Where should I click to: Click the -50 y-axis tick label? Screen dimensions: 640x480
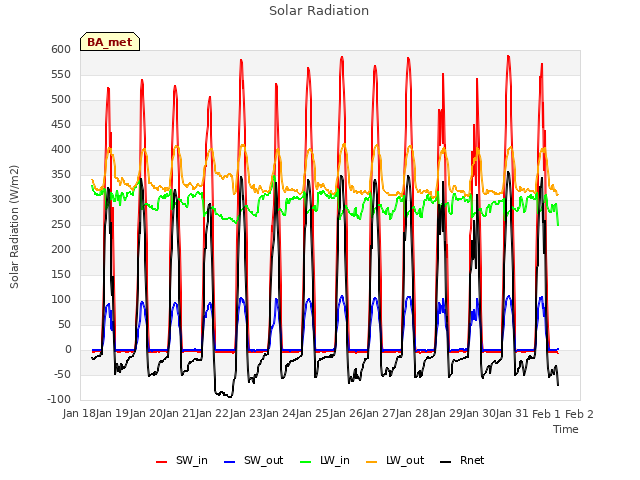(62, 375)
